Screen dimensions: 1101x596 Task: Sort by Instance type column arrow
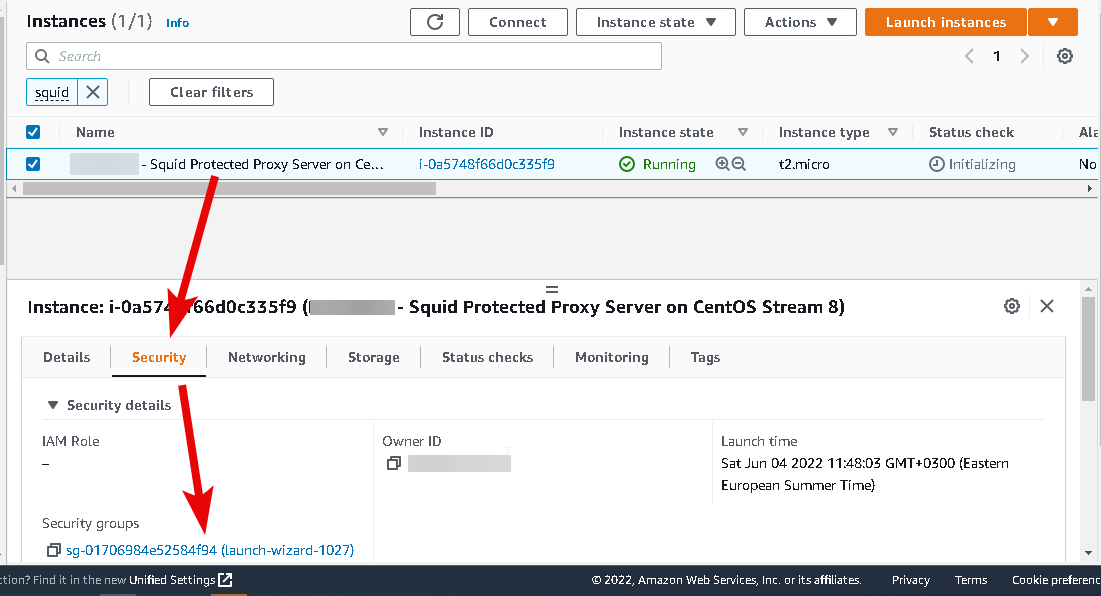[x=893, y=132]
